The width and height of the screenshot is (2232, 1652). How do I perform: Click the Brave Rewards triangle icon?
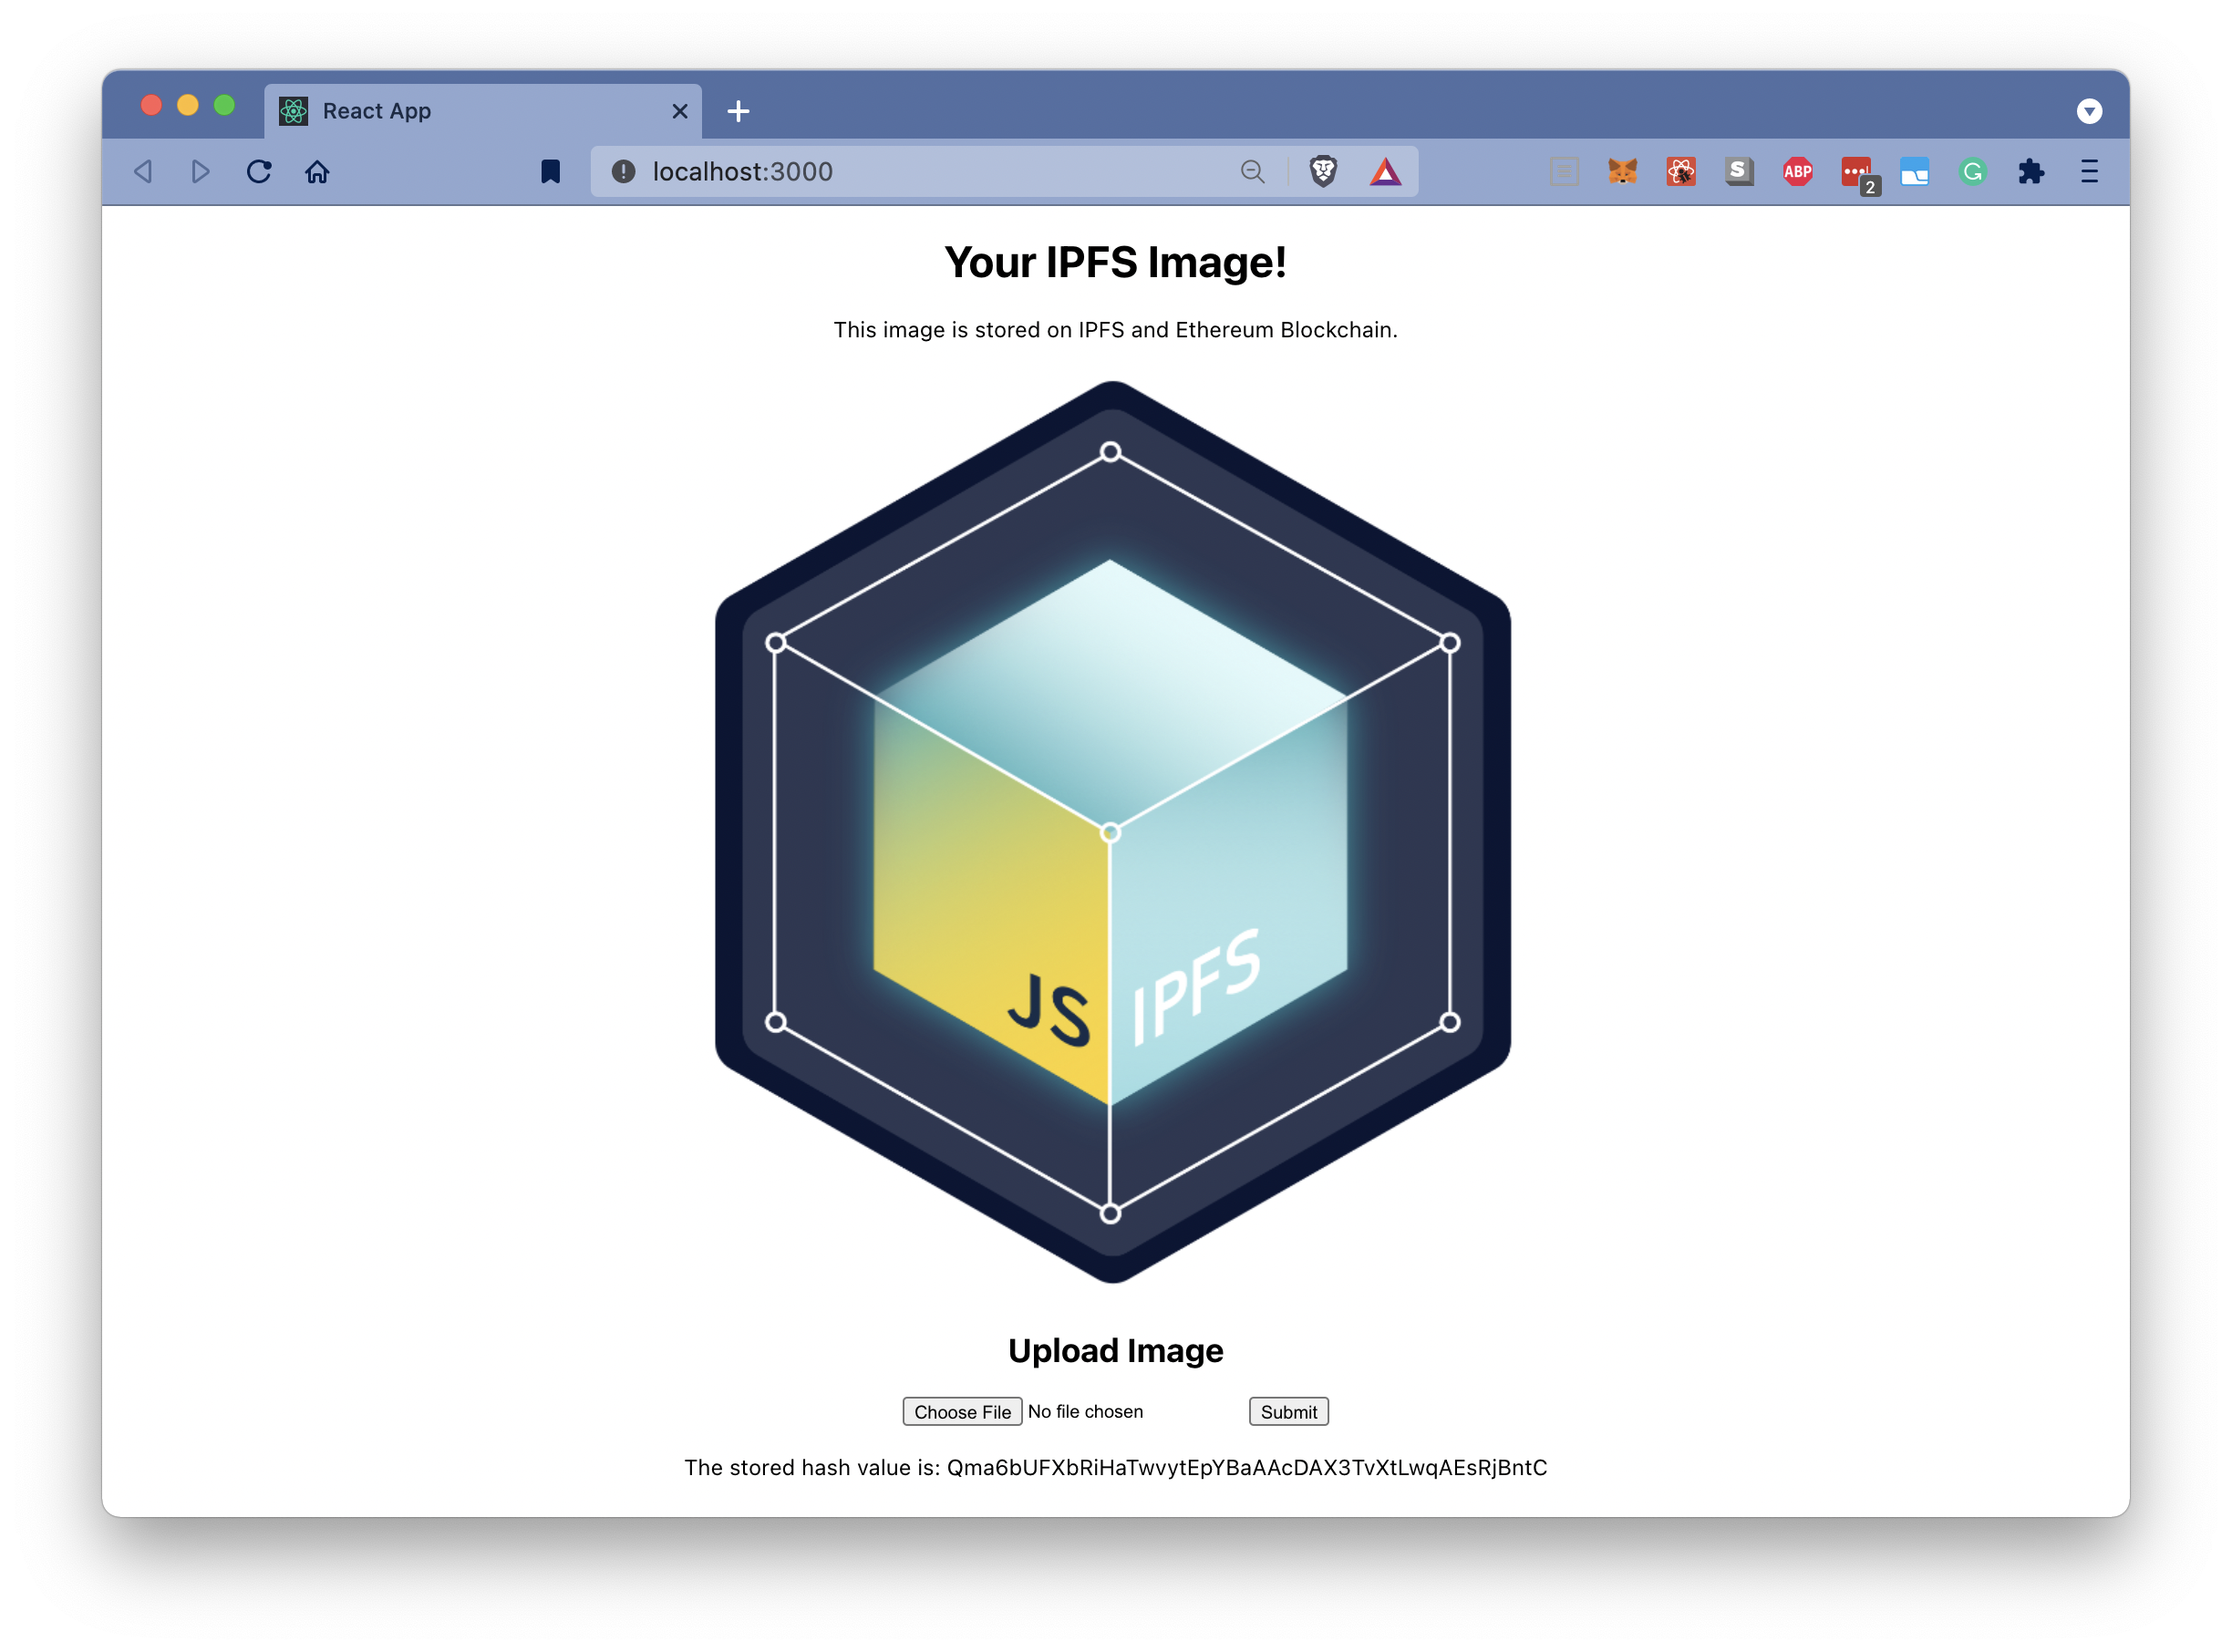tap(1385, 172)
